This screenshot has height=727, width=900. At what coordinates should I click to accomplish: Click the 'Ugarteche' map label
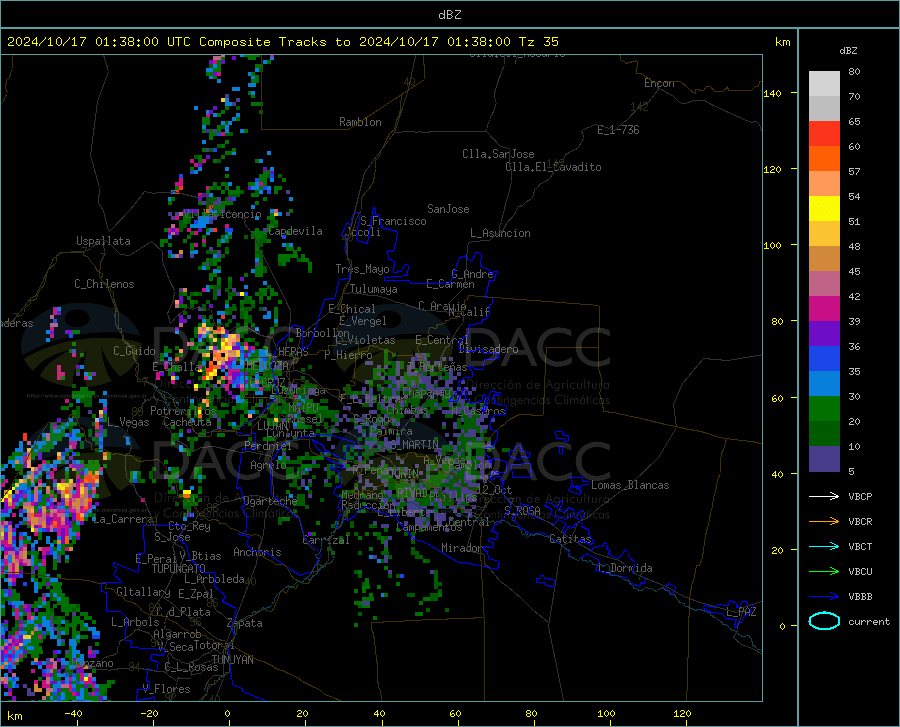tap(270, 500)
